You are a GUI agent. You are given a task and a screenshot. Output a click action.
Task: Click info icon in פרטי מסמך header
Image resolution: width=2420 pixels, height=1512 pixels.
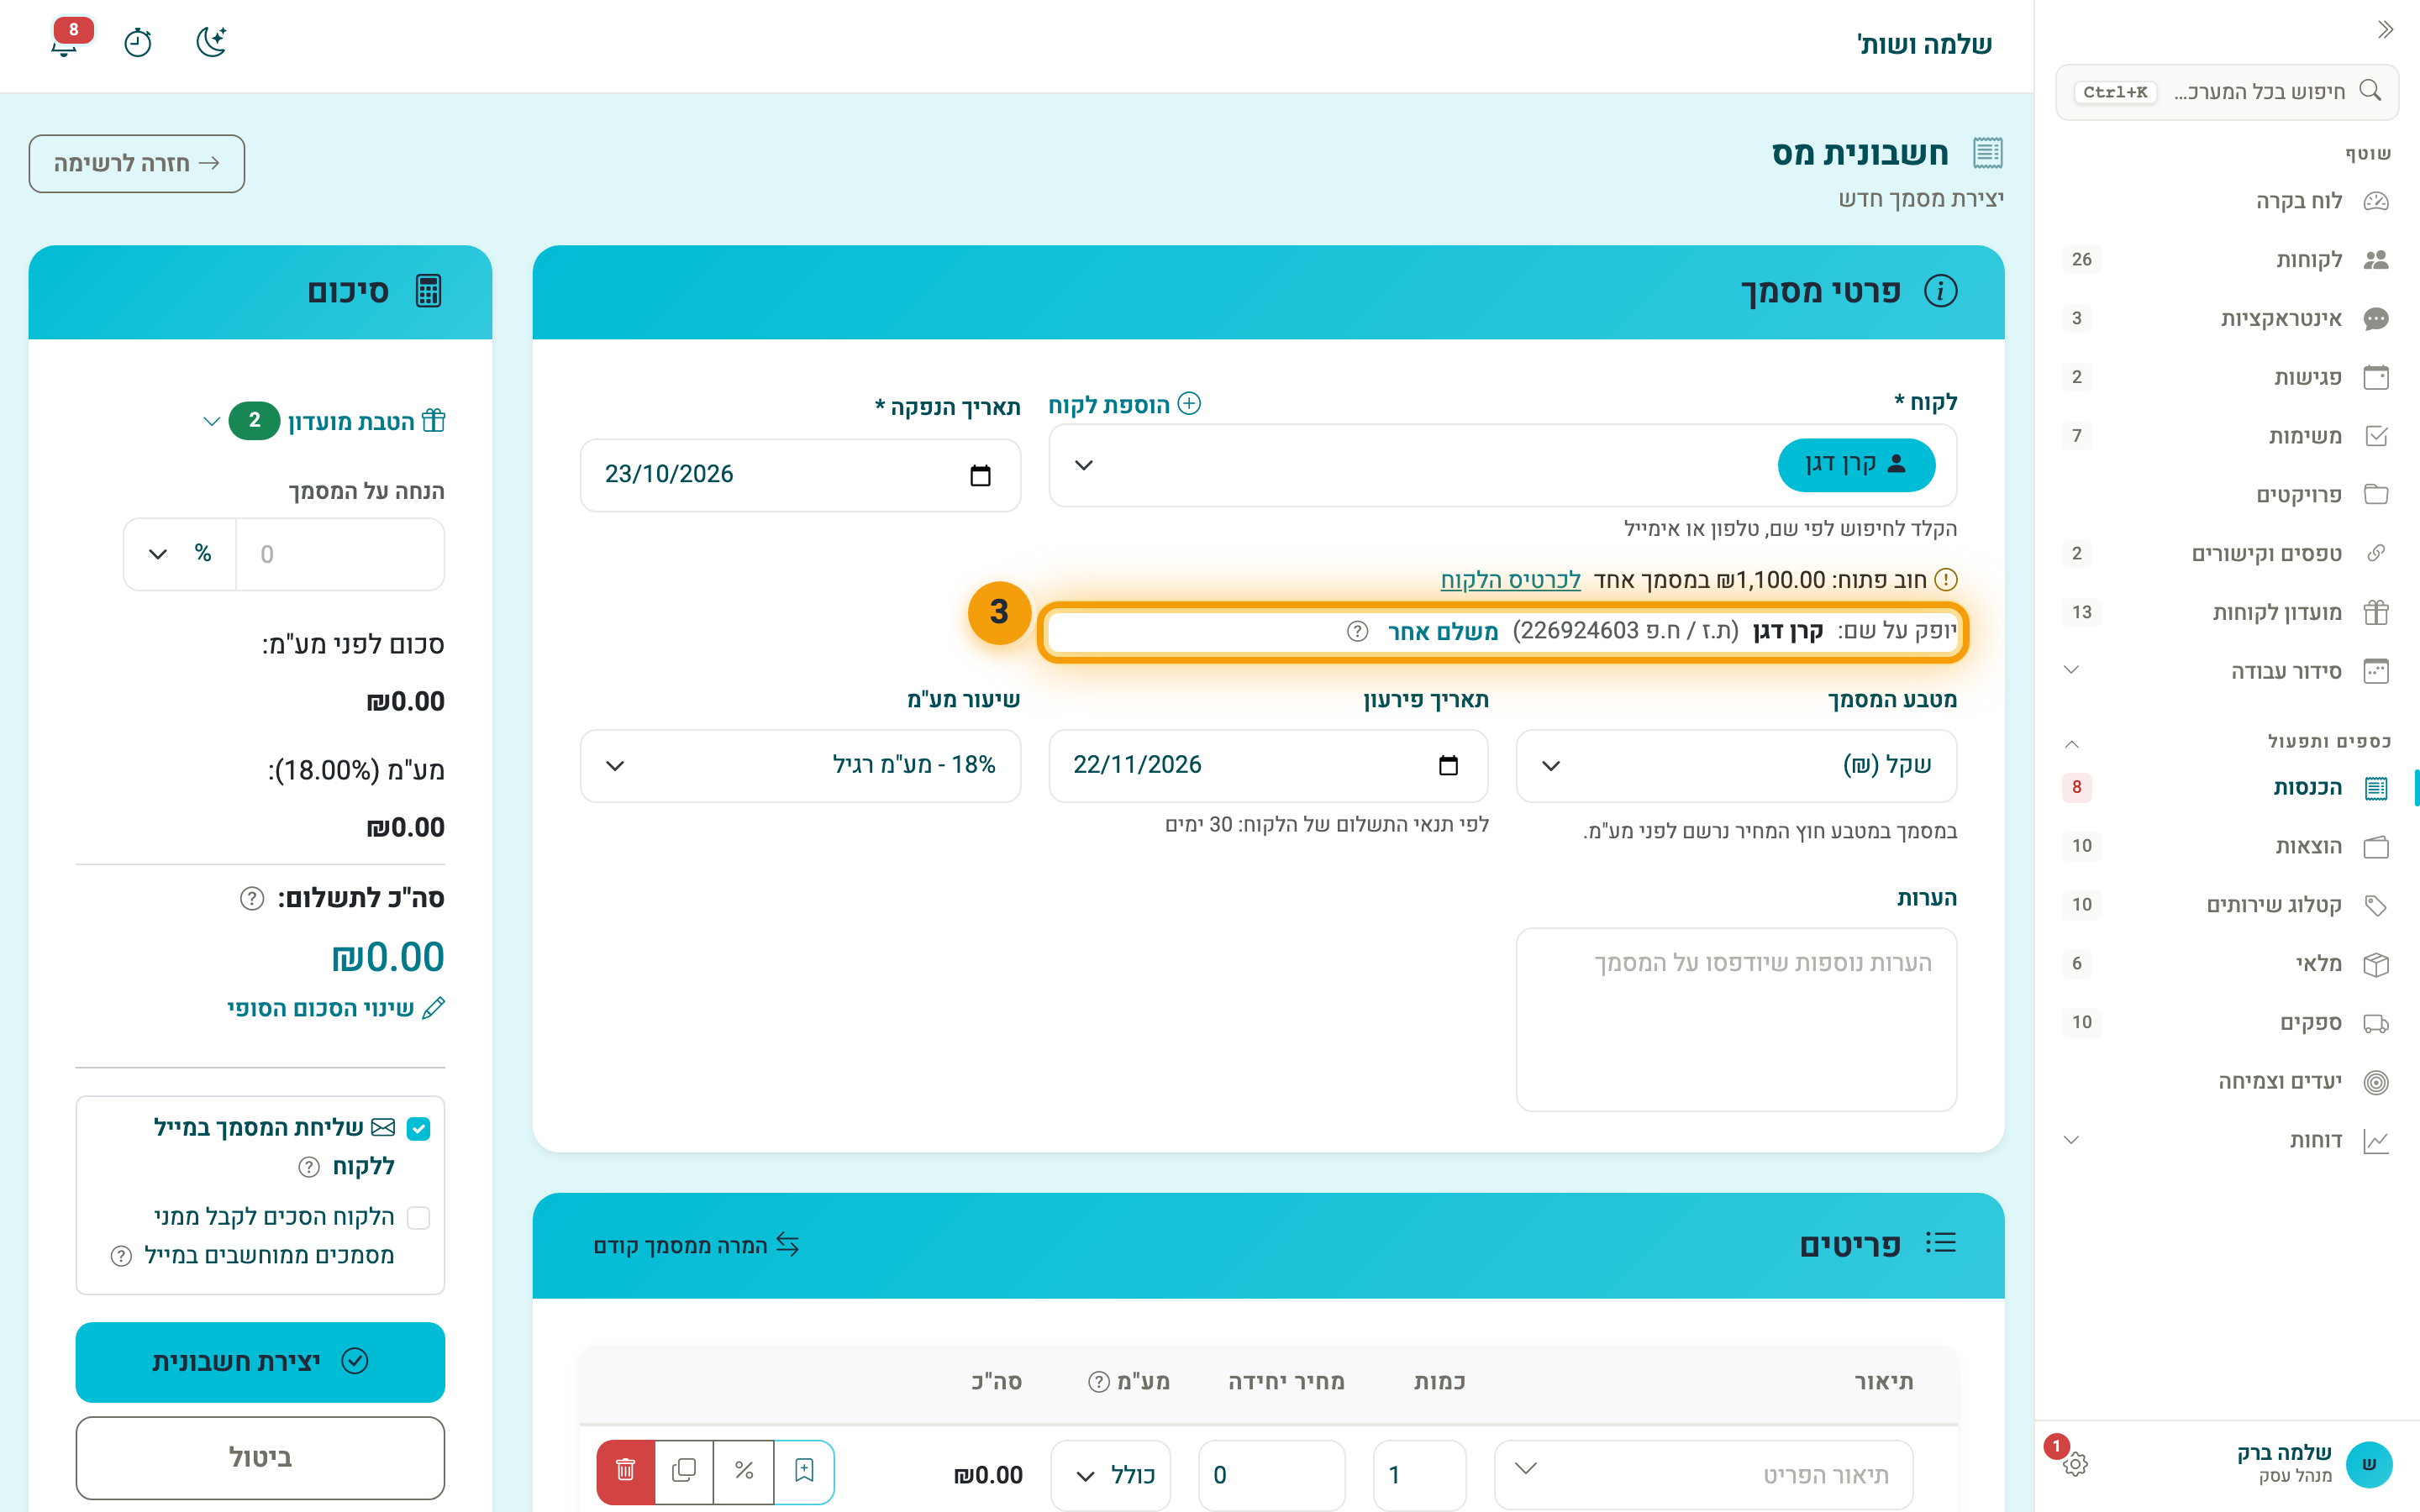click(1940, 291)
